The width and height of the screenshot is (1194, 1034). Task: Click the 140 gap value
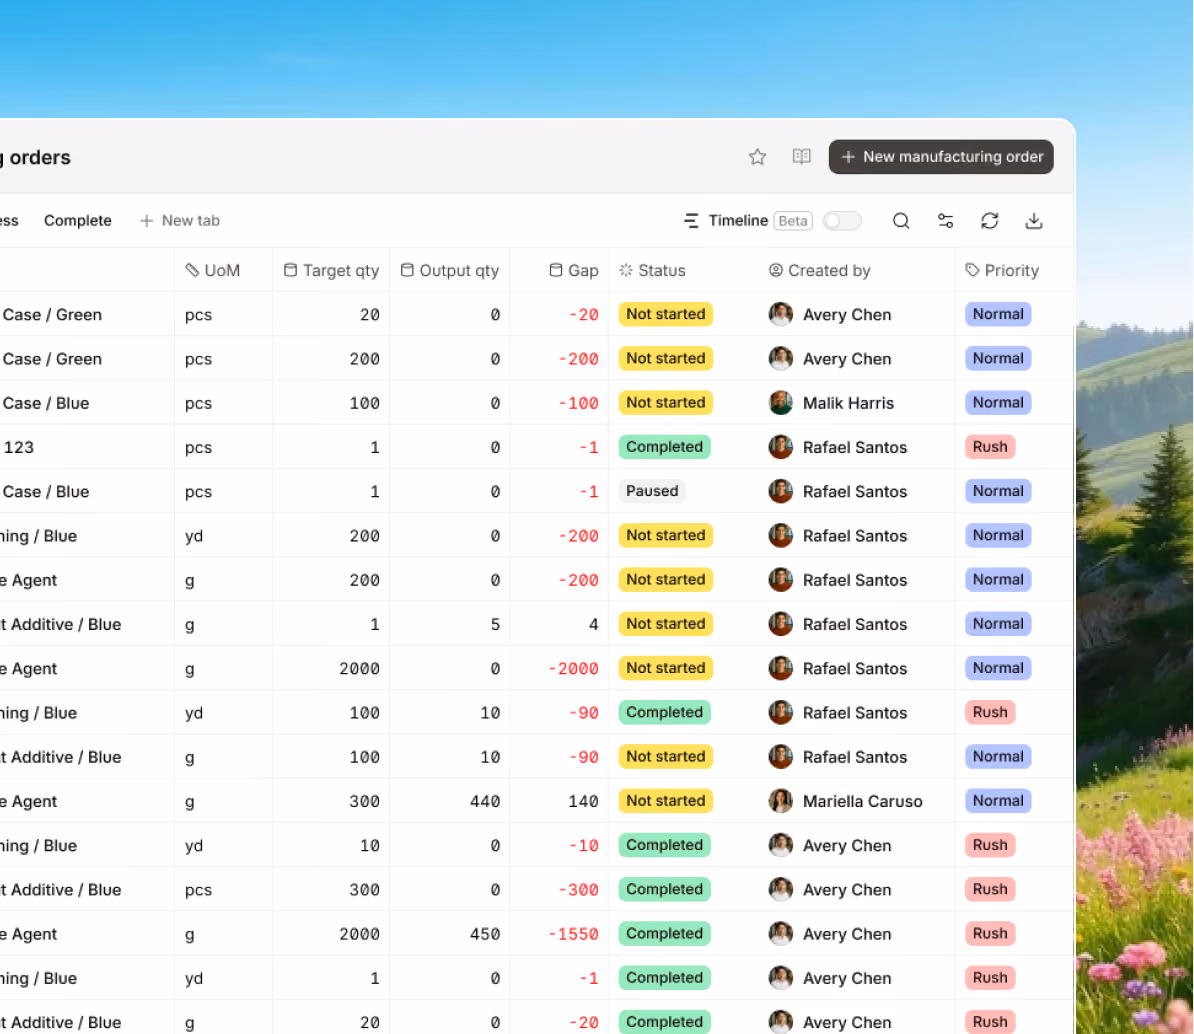[583, 802]
